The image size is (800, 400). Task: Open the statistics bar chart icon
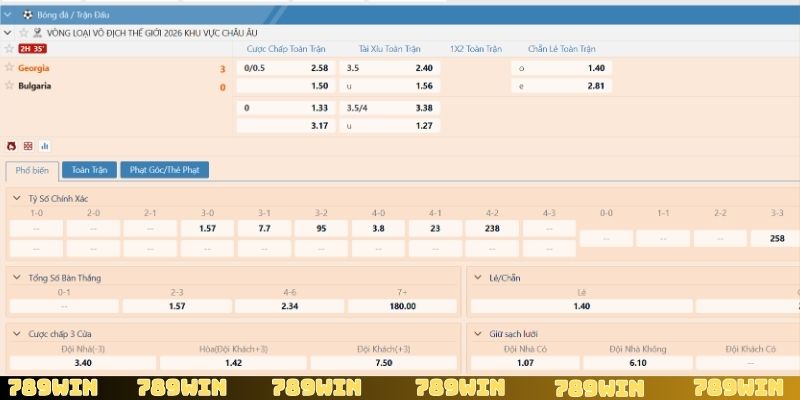[45, 145]
